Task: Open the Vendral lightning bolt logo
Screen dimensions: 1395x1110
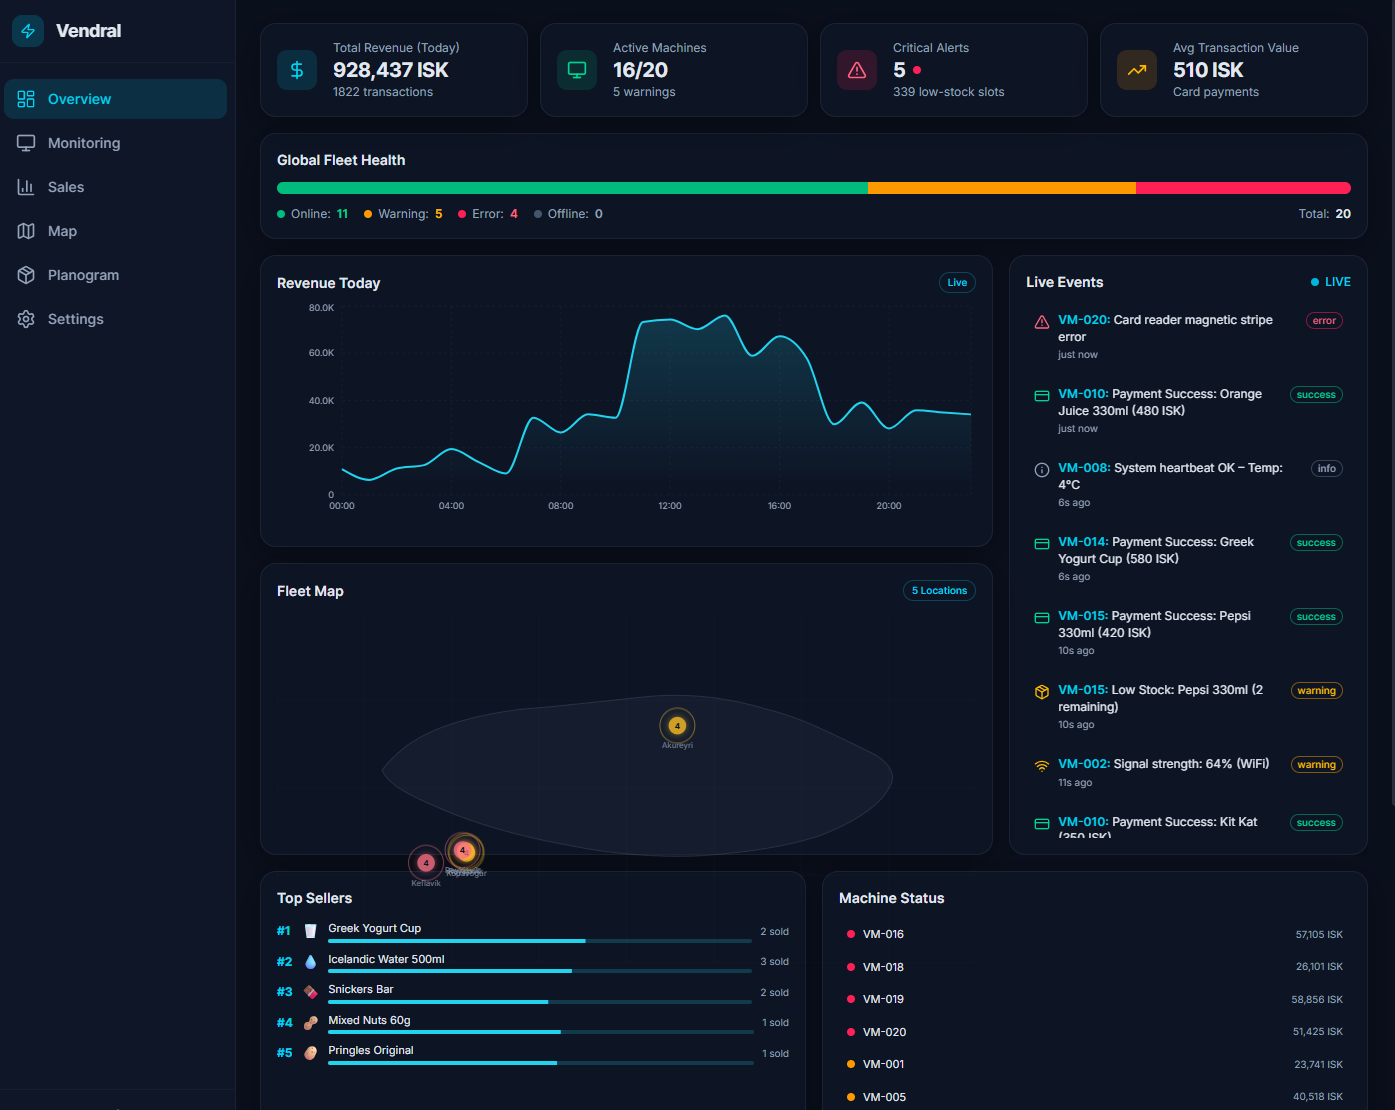Action: click(28, 30)
